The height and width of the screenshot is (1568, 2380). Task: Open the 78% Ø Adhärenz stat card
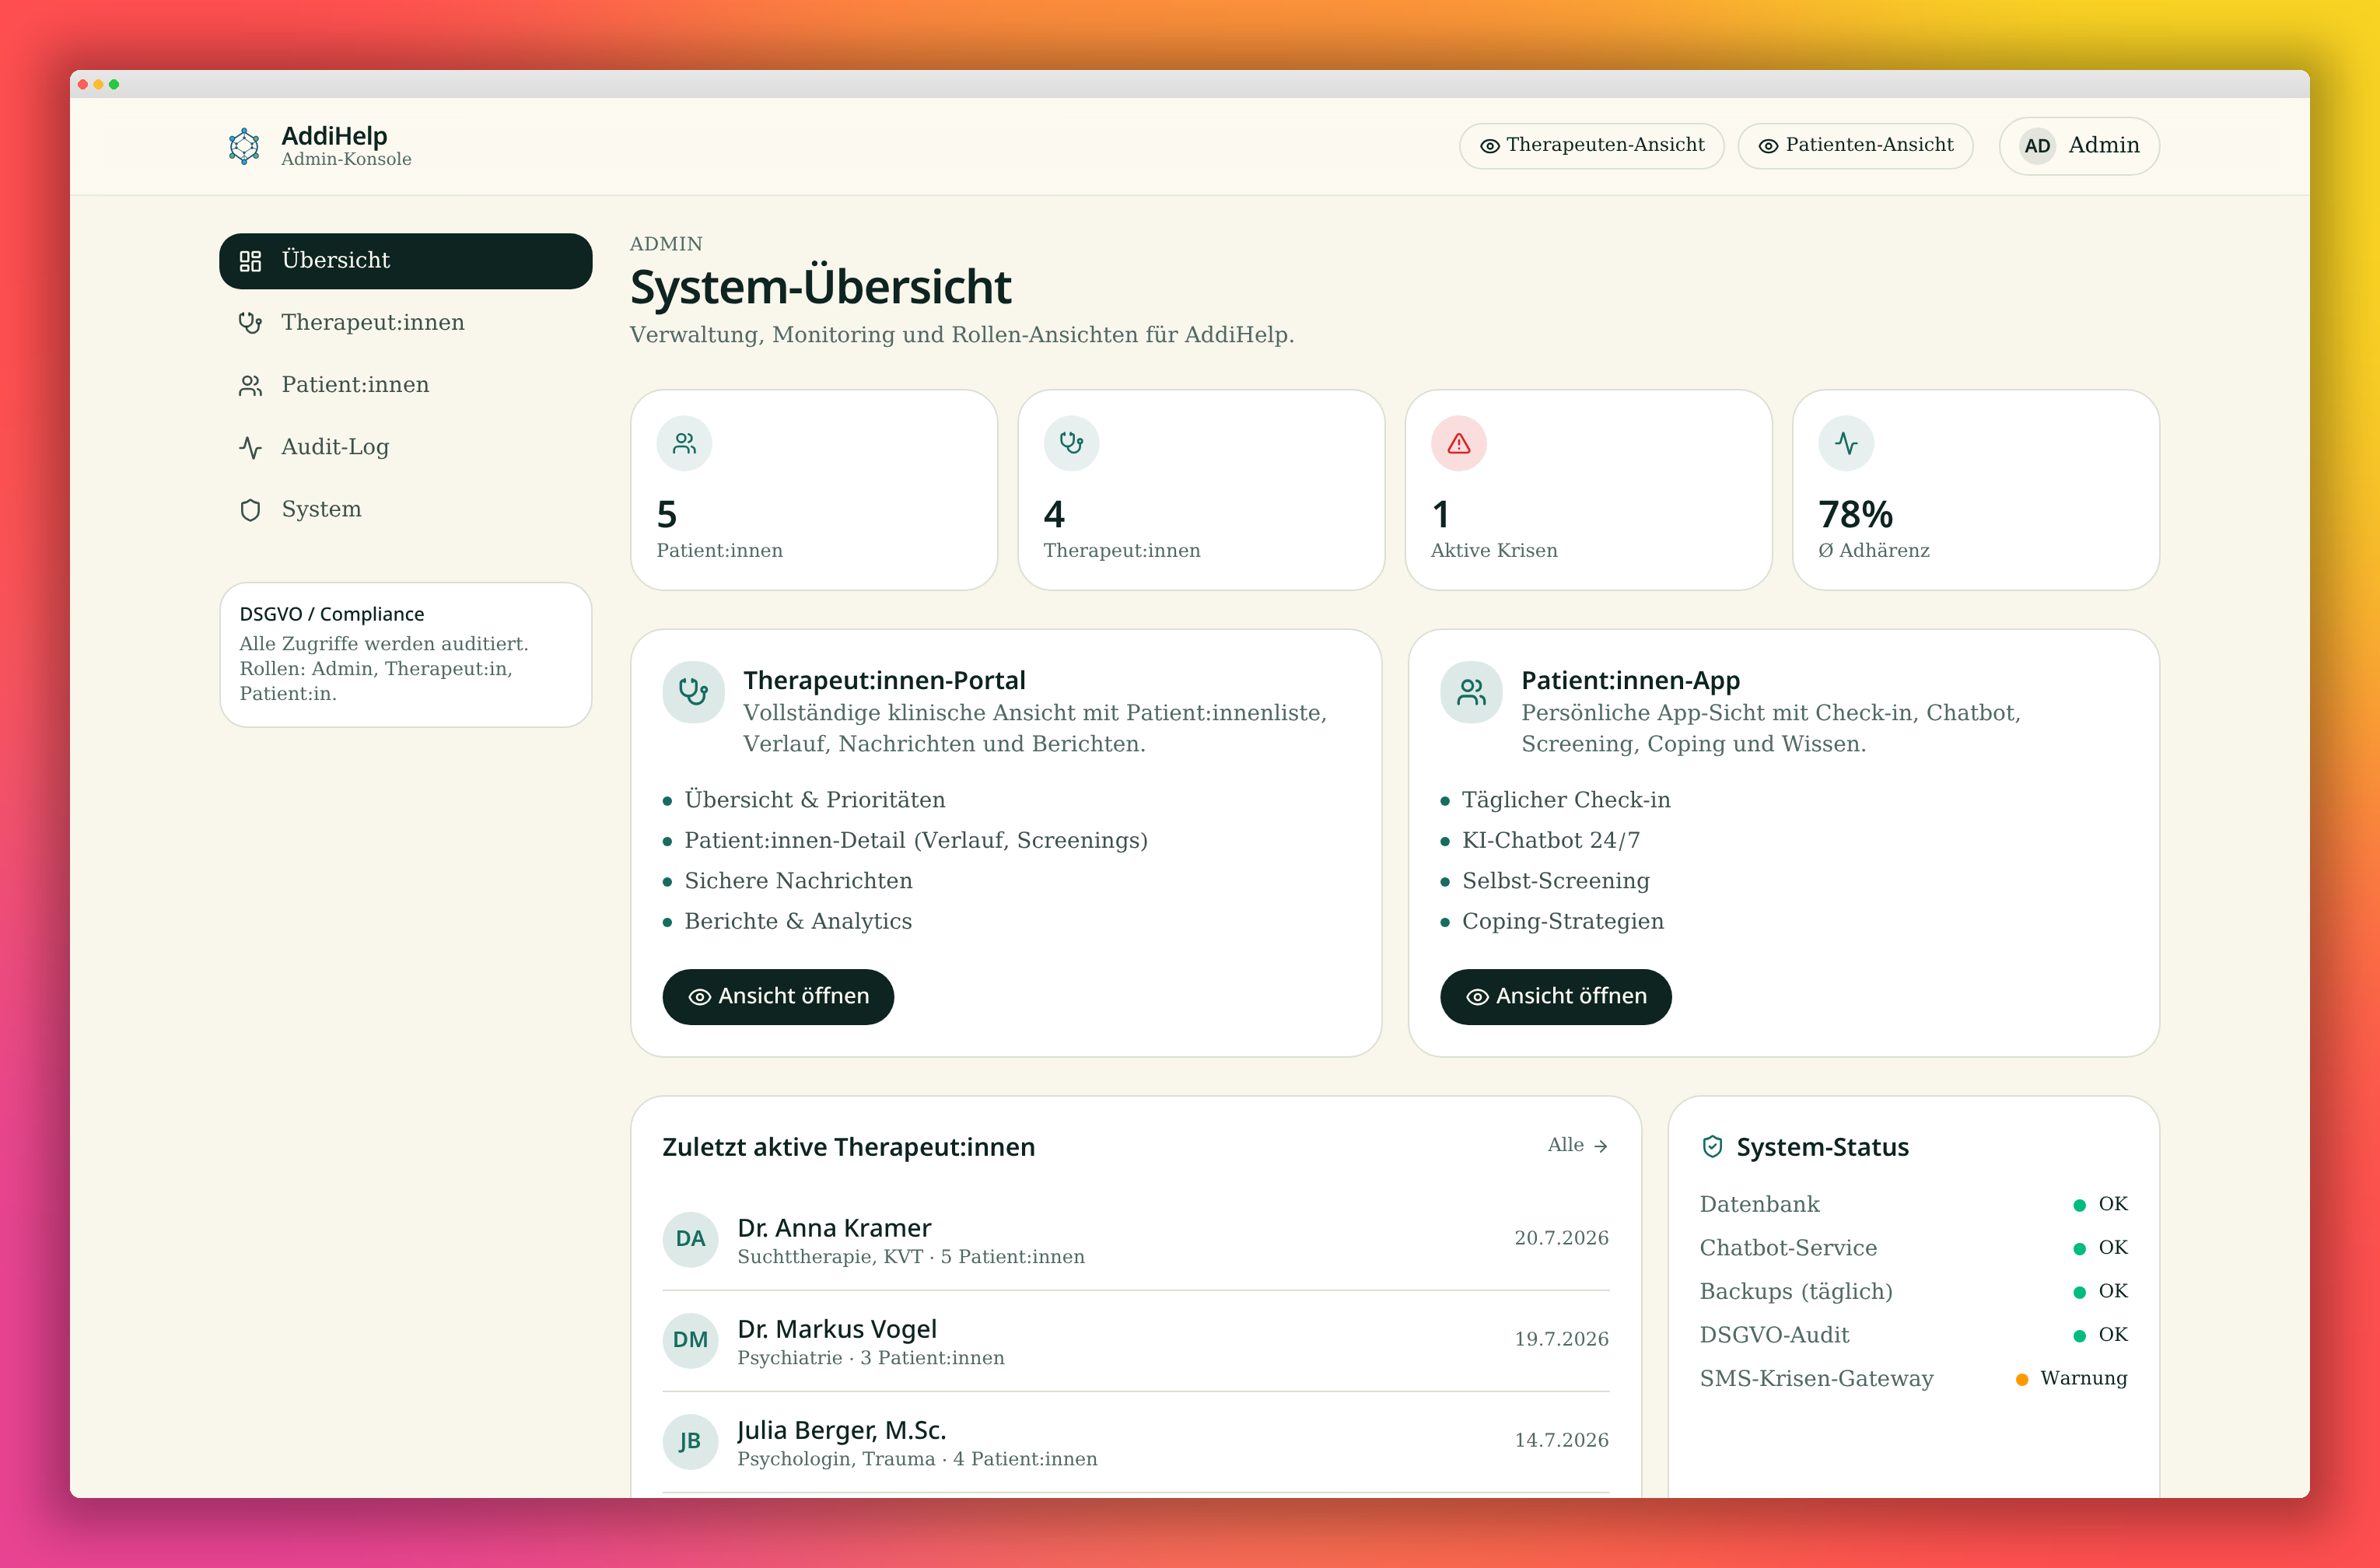(1976, 490)
